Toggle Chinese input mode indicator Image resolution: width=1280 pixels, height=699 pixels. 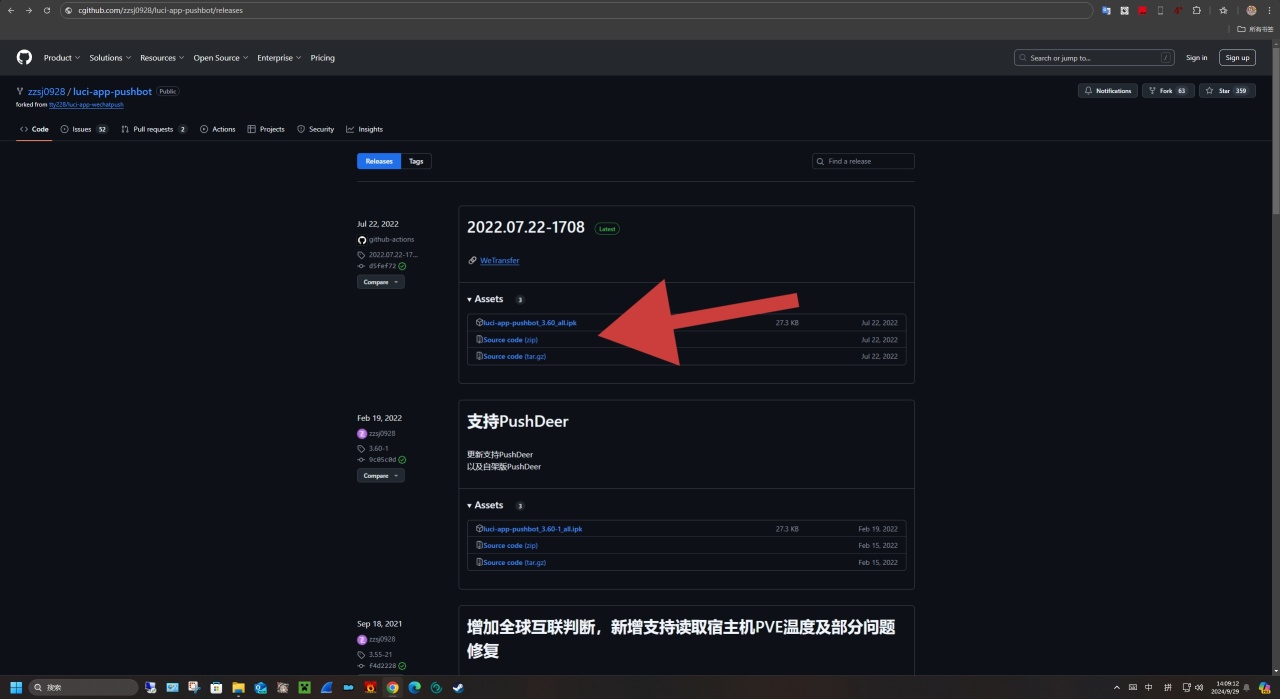1148,687
